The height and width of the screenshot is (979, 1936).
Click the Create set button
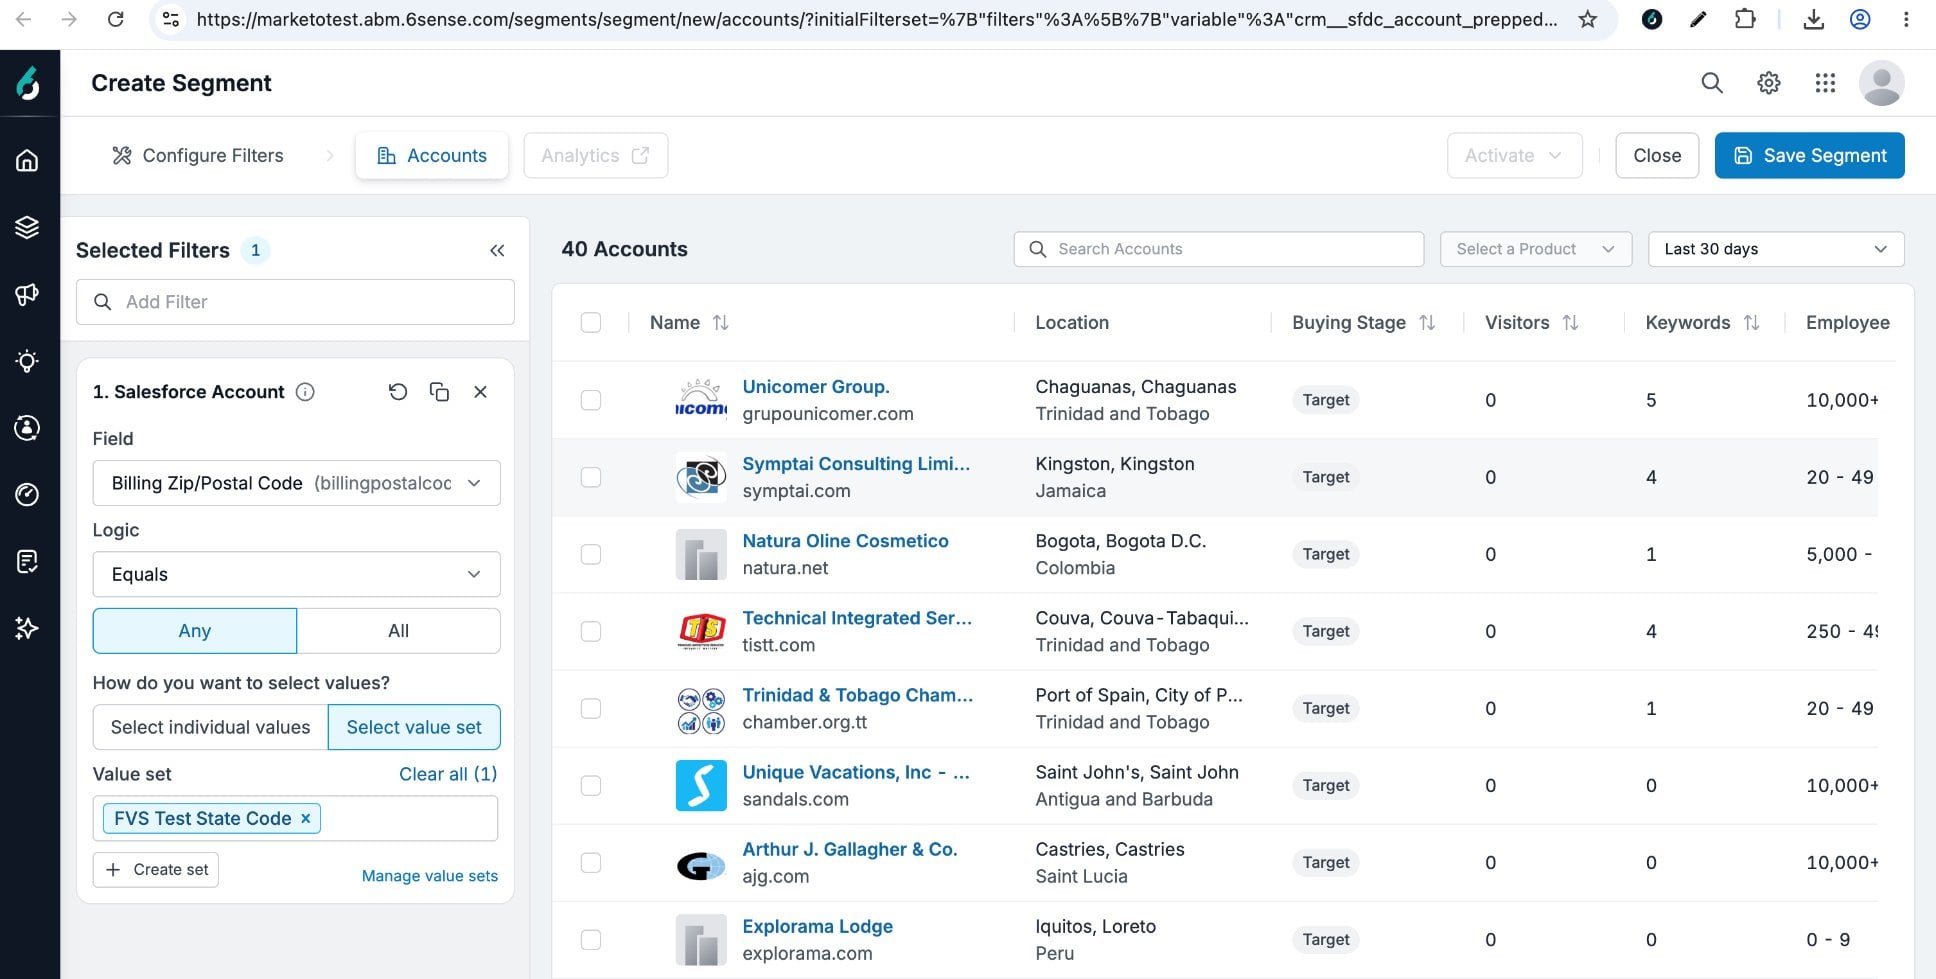(156, 869)
